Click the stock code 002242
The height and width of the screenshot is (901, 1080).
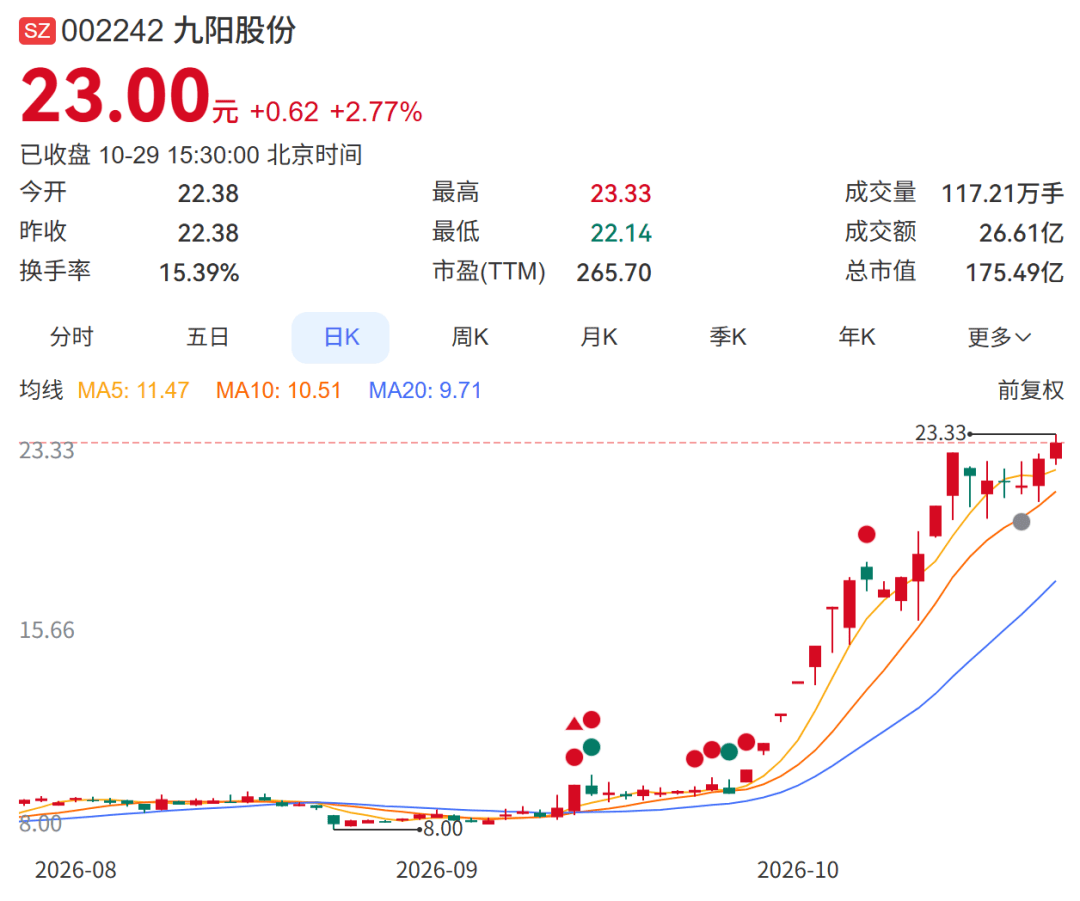pos(112,32)
